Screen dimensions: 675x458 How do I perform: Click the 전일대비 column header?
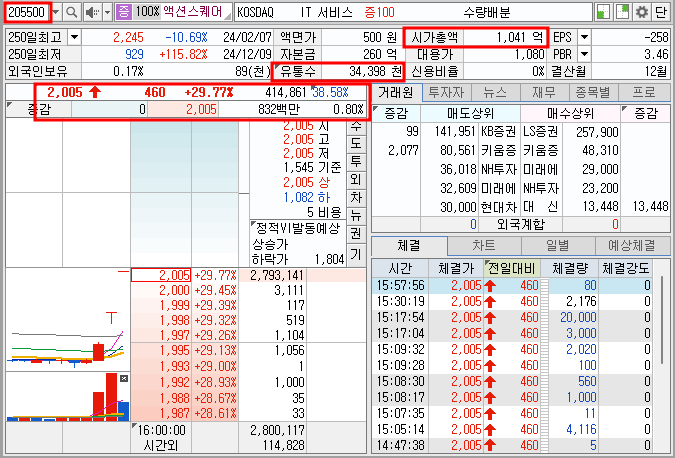pyautogui.click(x=512, y=269)
